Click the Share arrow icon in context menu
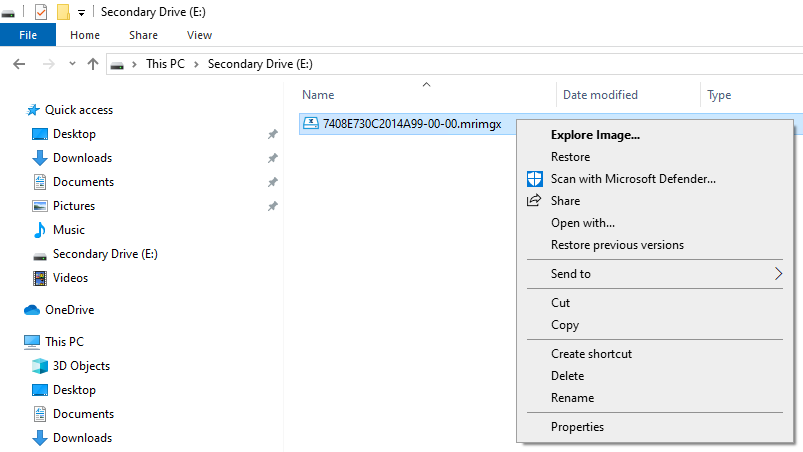Image resolution: width=803 pixels, height=452 pixels. [x=534, y=201]
